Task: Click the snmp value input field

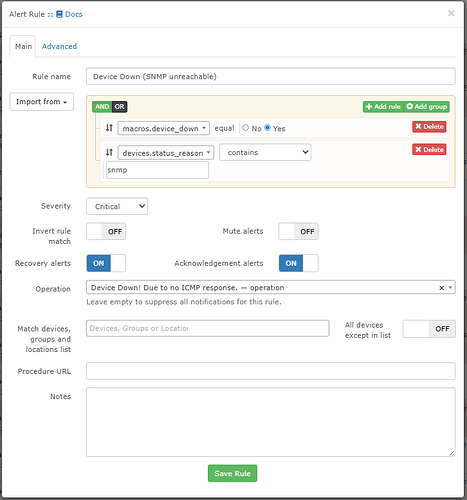Action: [x=157, y=170]
